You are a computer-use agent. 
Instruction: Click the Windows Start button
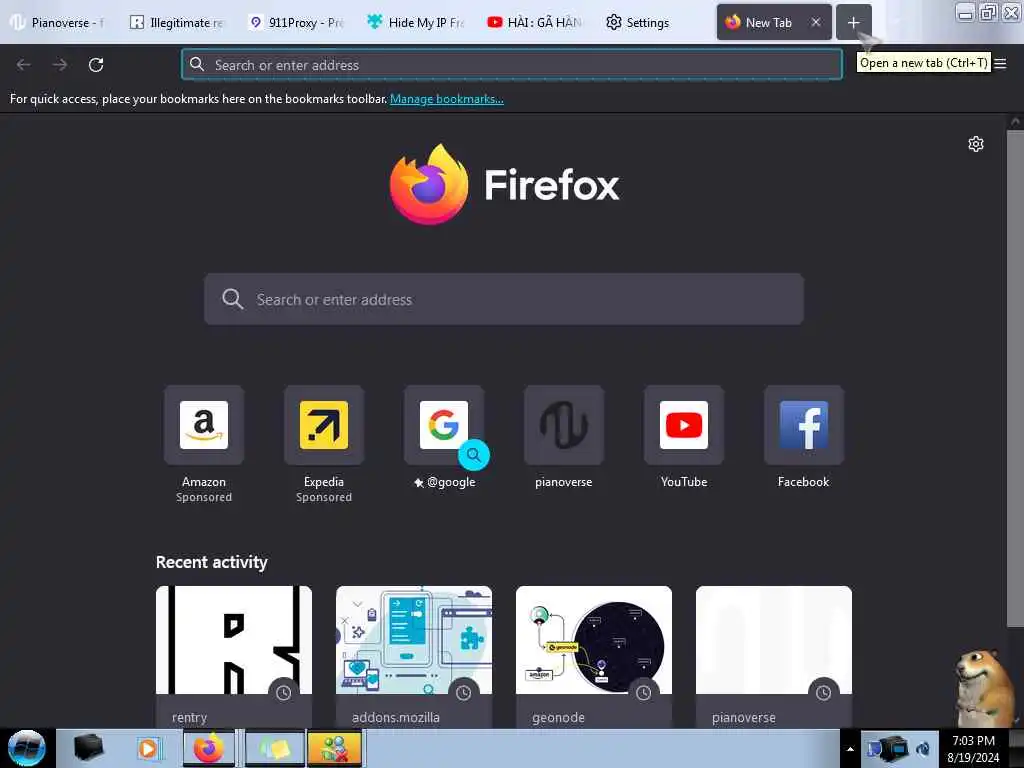pos(27,748)
